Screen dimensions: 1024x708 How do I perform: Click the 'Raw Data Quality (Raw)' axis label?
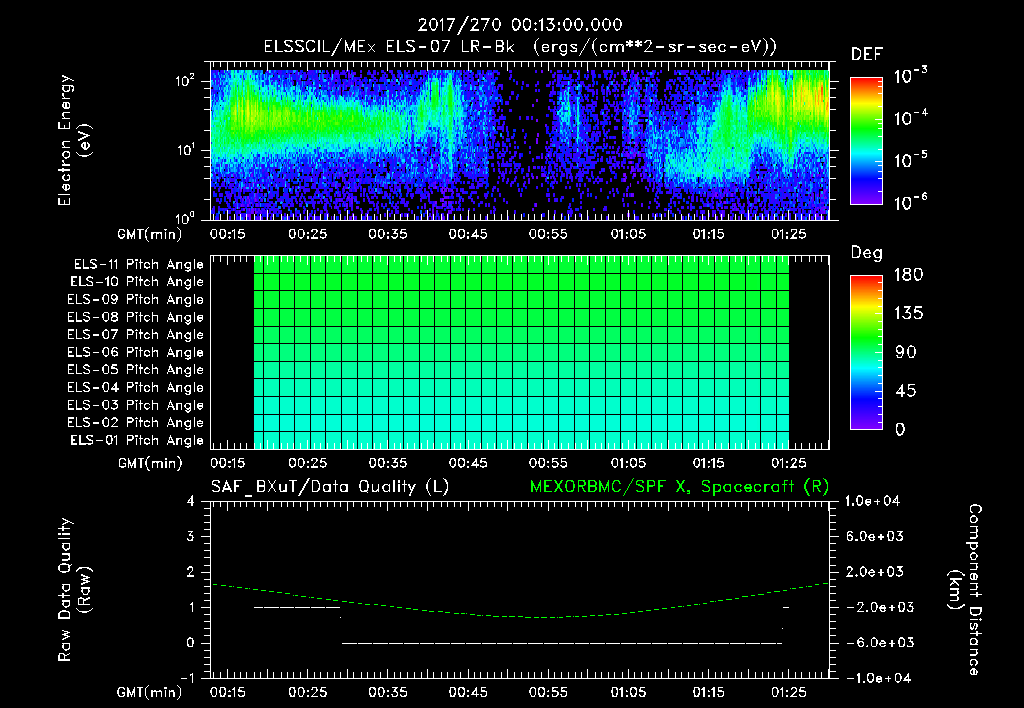click(74, 590)
